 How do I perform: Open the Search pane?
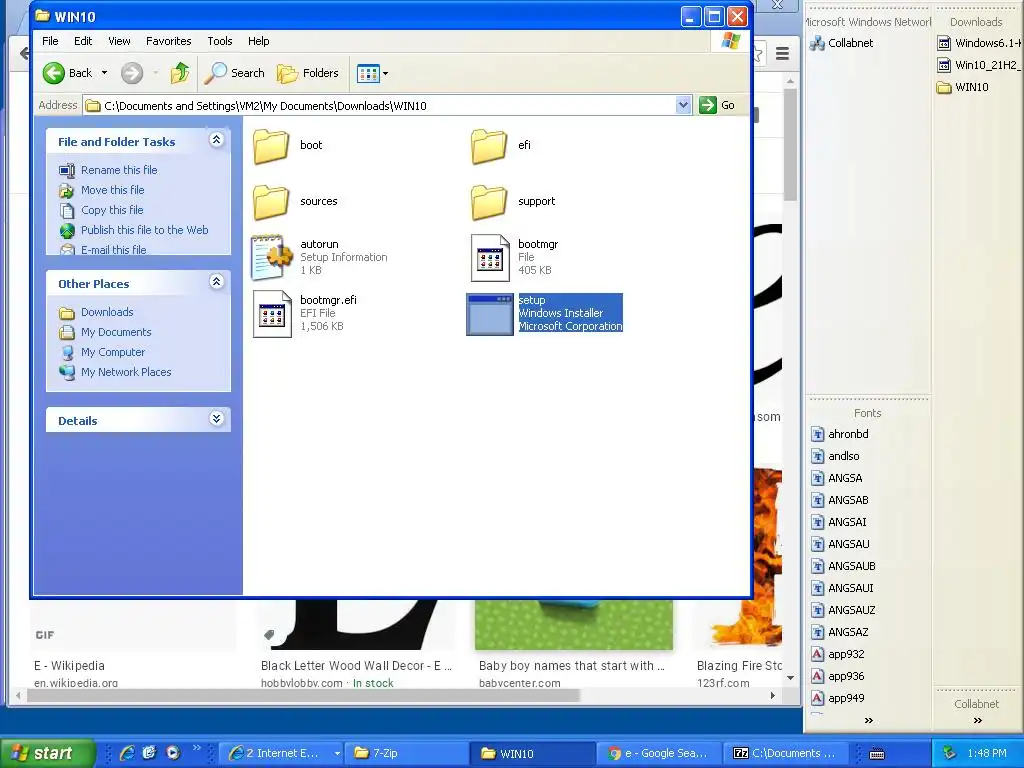pos(234,73)
